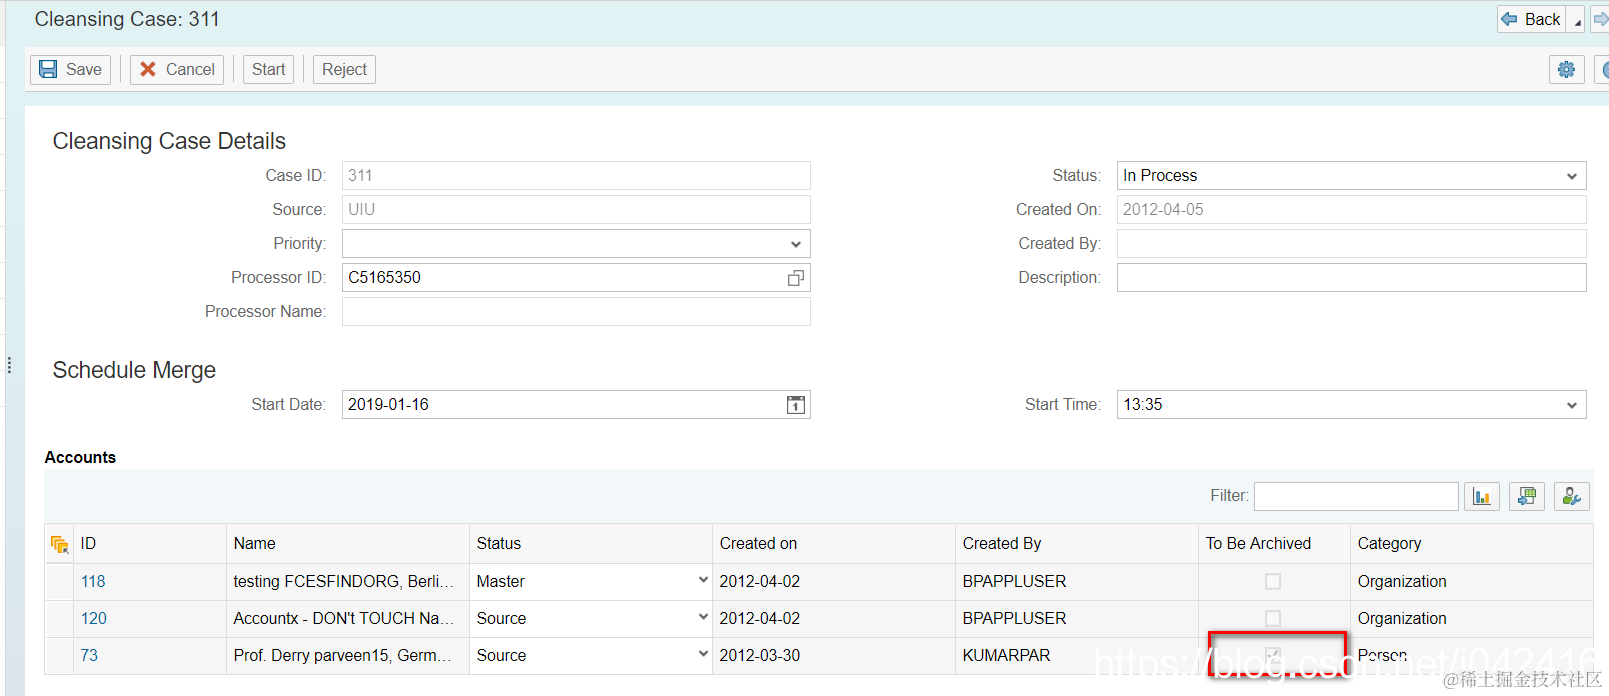Click the Accounts Filter field
The image size is (1609, 696).
[x=1356, y=496]
